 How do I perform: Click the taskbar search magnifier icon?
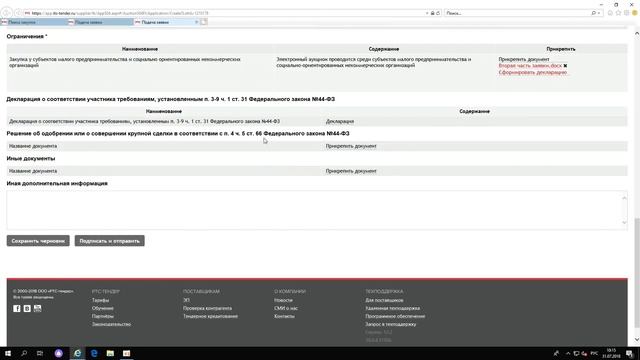[24, 353]
